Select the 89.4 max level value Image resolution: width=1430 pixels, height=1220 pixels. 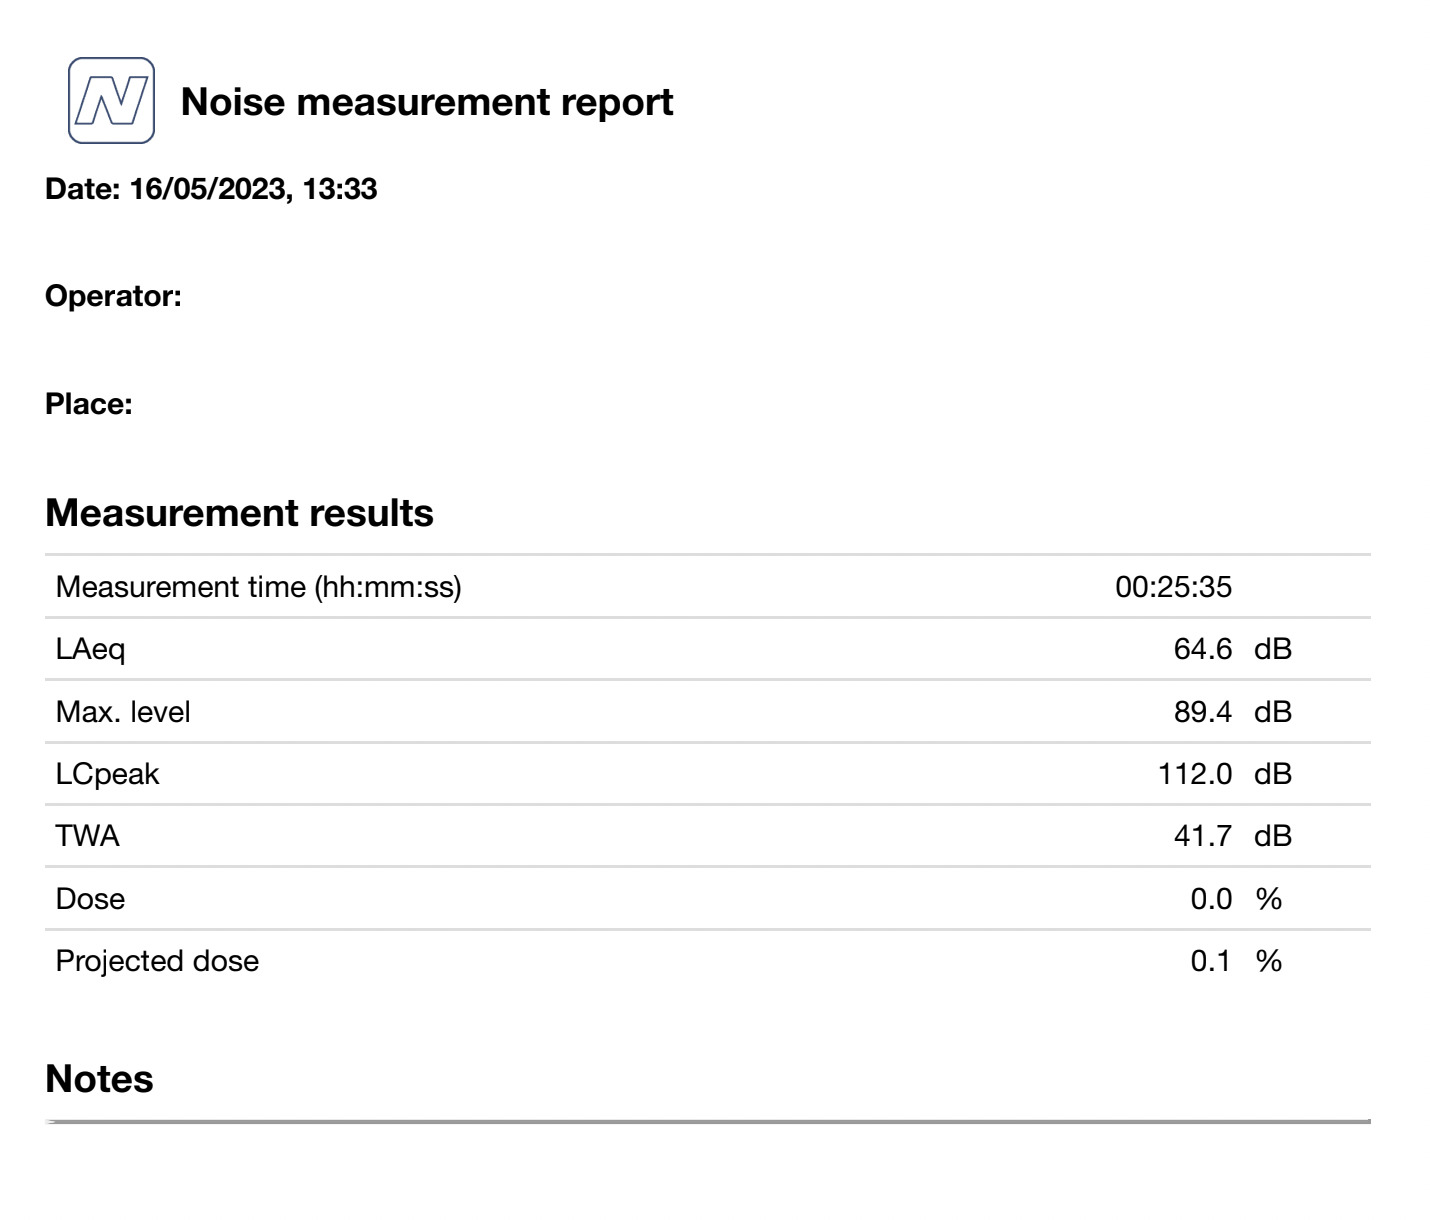[x=1203, y=712]
